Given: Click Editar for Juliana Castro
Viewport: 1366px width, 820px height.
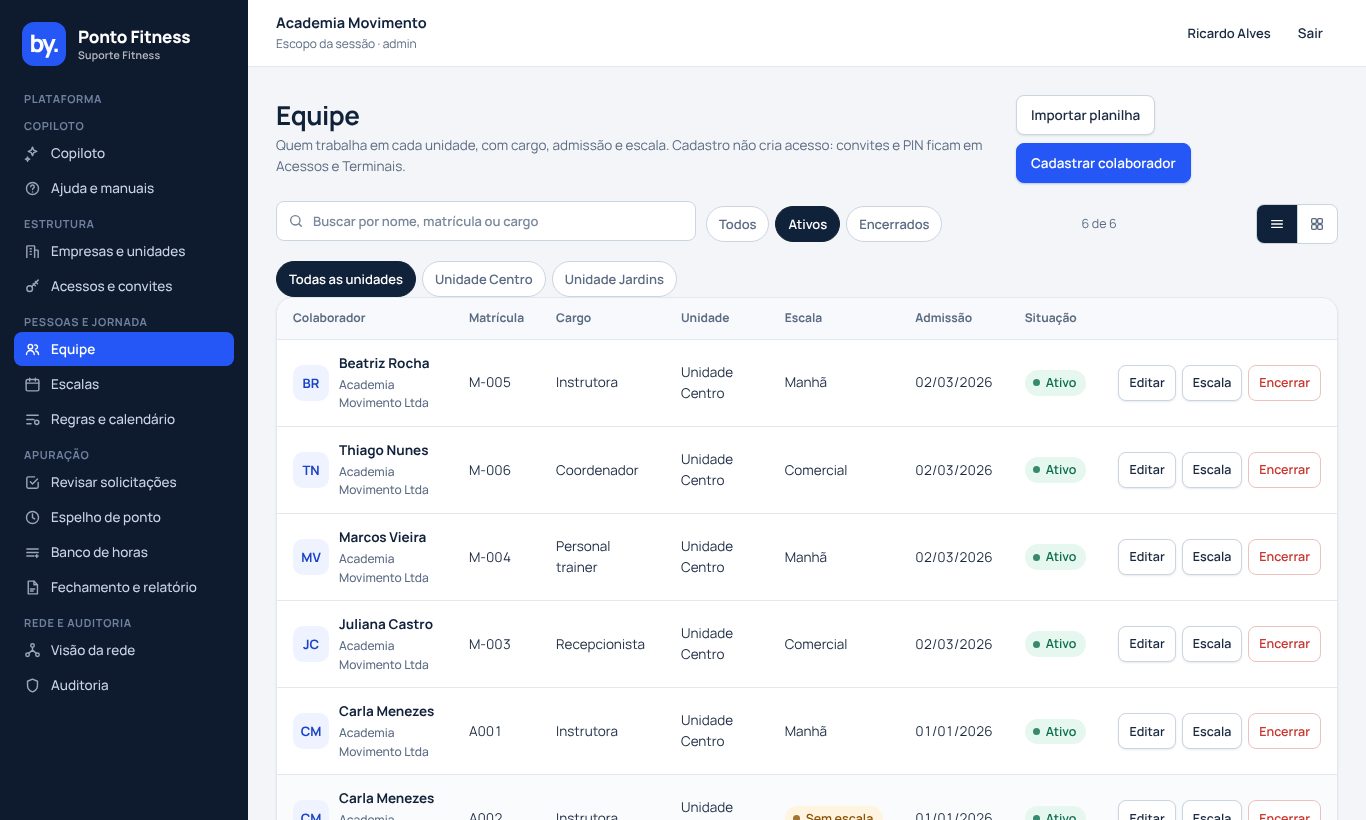Looking at the screenshot, I should click(x=1147, y=644).
